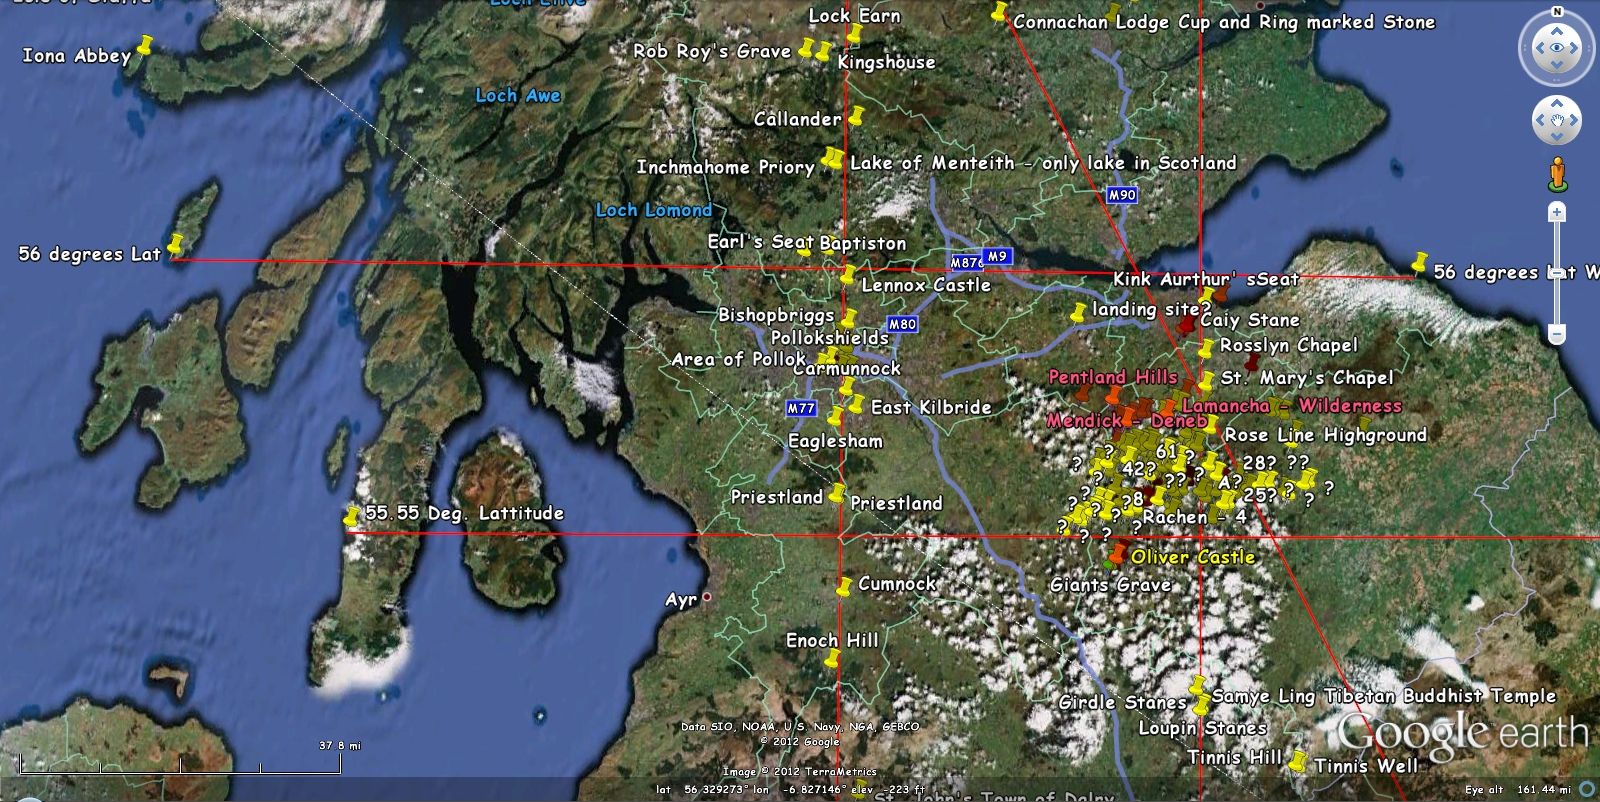Screen dimensions: 1600x802
Task: Click the Rose Line Highground label
Action: click(x=1326, y=435)
